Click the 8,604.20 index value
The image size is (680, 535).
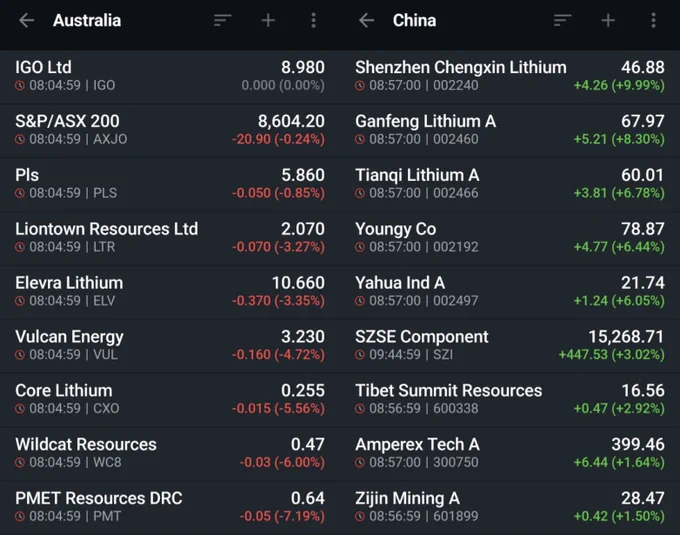point(291,121)
